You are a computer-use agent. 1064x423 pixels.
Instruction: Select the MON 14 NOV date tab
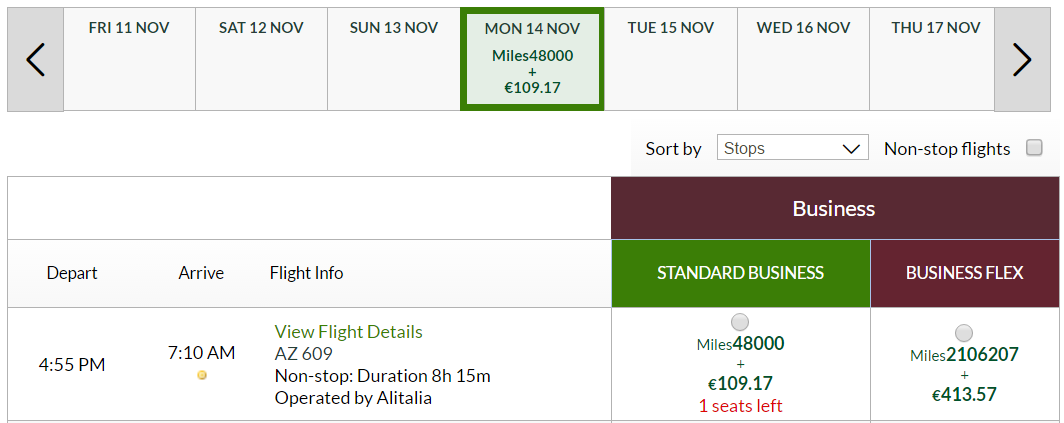click(532, 59)
